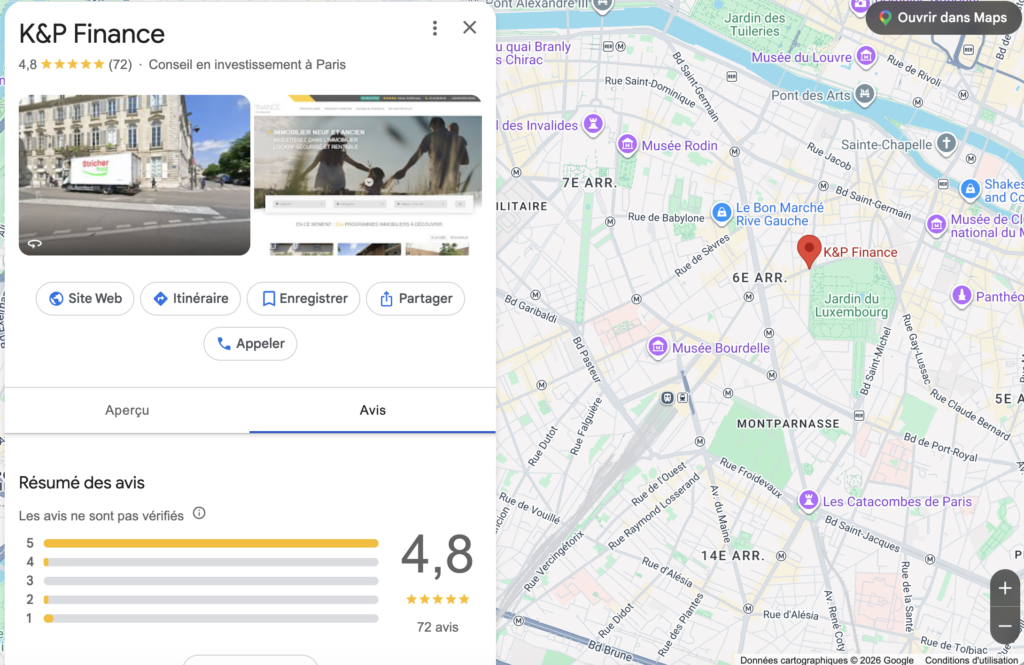Select the K&P Finance red map pin

click(809, 251)
